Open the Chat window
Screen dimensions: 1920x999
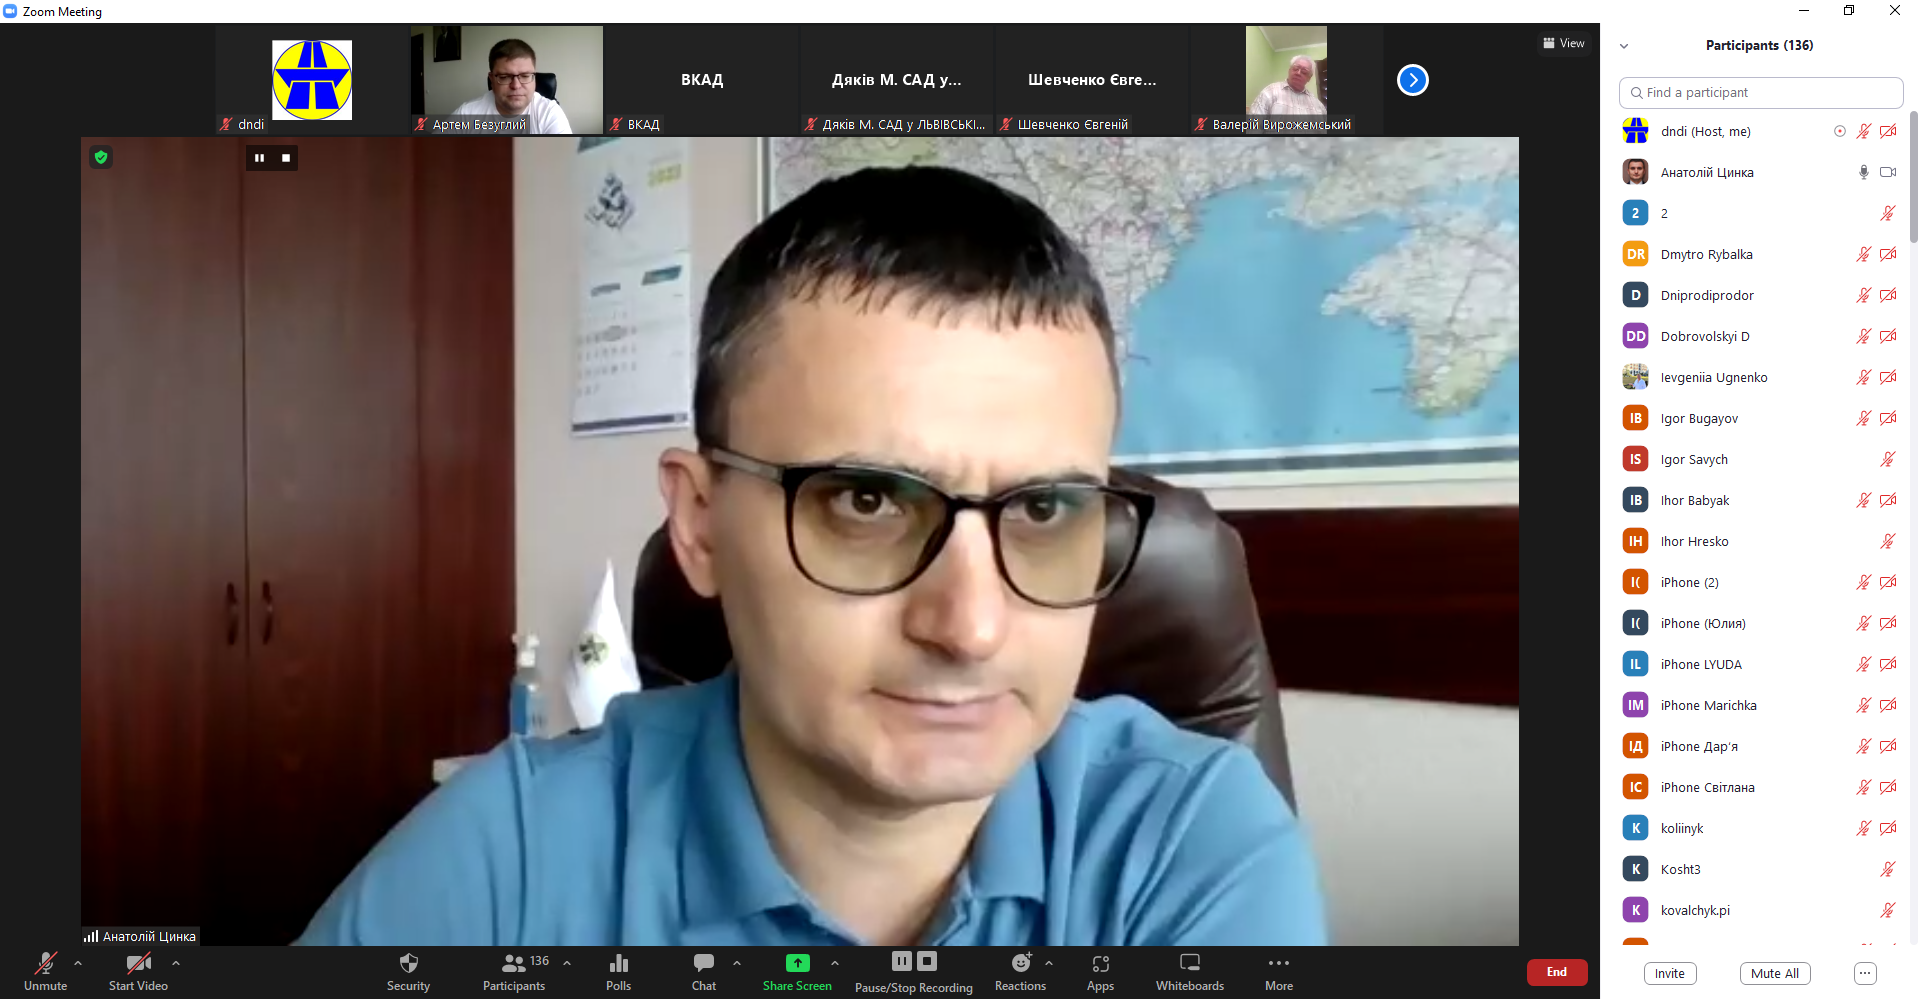click(703, 970)
